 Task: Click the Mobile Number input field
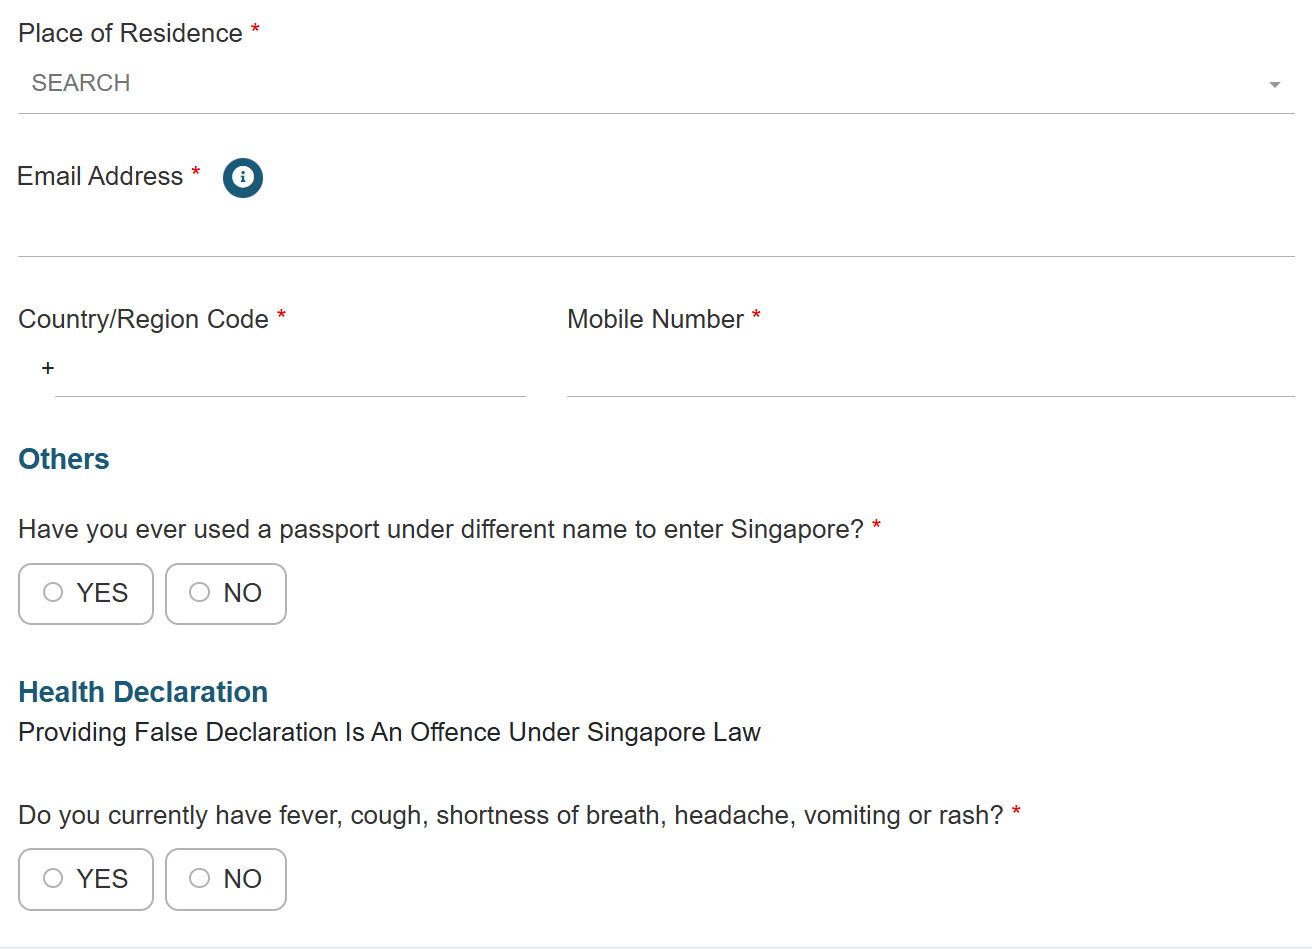(x=930, y=372)
